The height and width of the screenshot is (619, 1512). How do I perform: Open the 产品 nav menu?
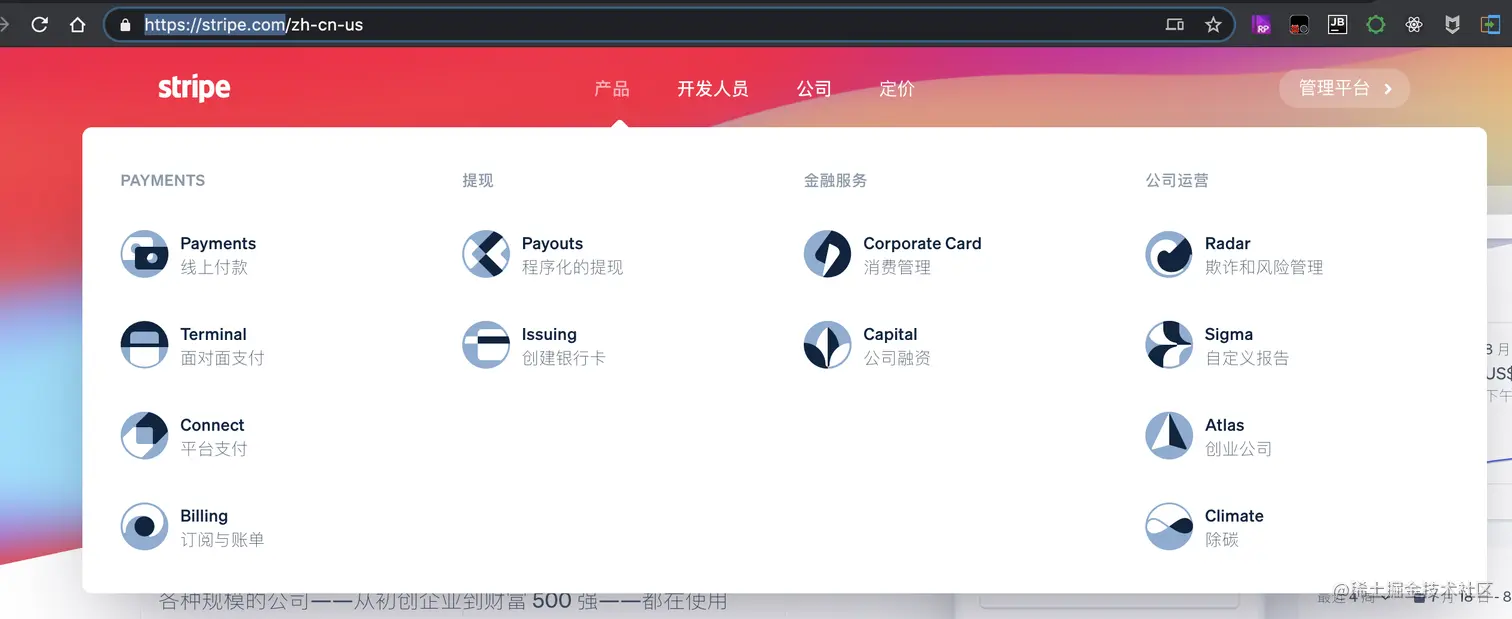click(612, 88)
